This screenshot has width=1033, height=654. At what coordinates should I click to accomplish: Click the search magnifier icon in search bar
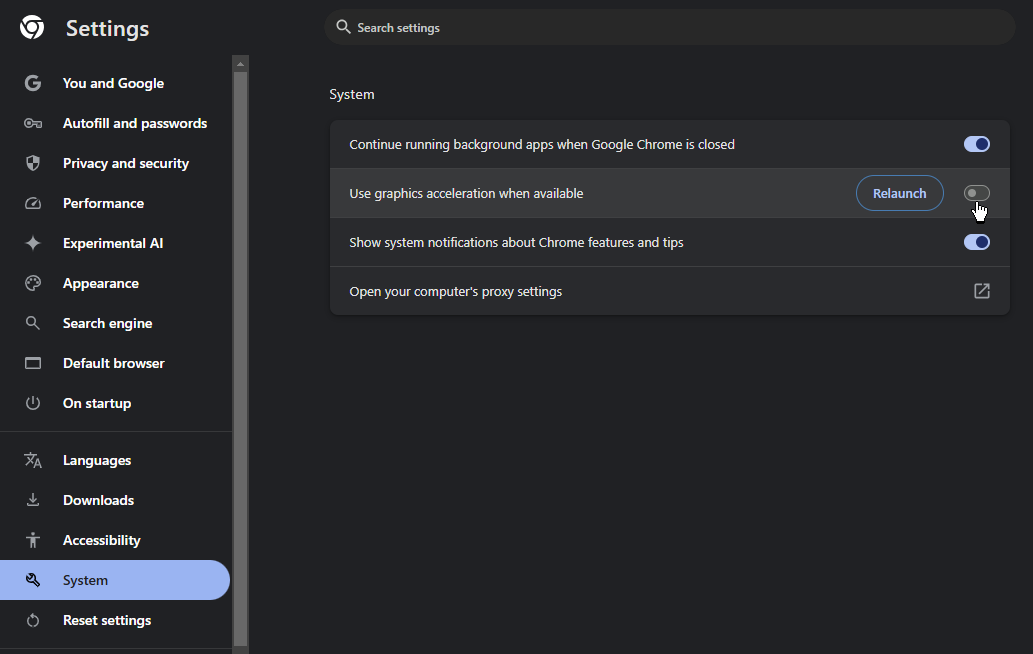(x=343, y=27)
